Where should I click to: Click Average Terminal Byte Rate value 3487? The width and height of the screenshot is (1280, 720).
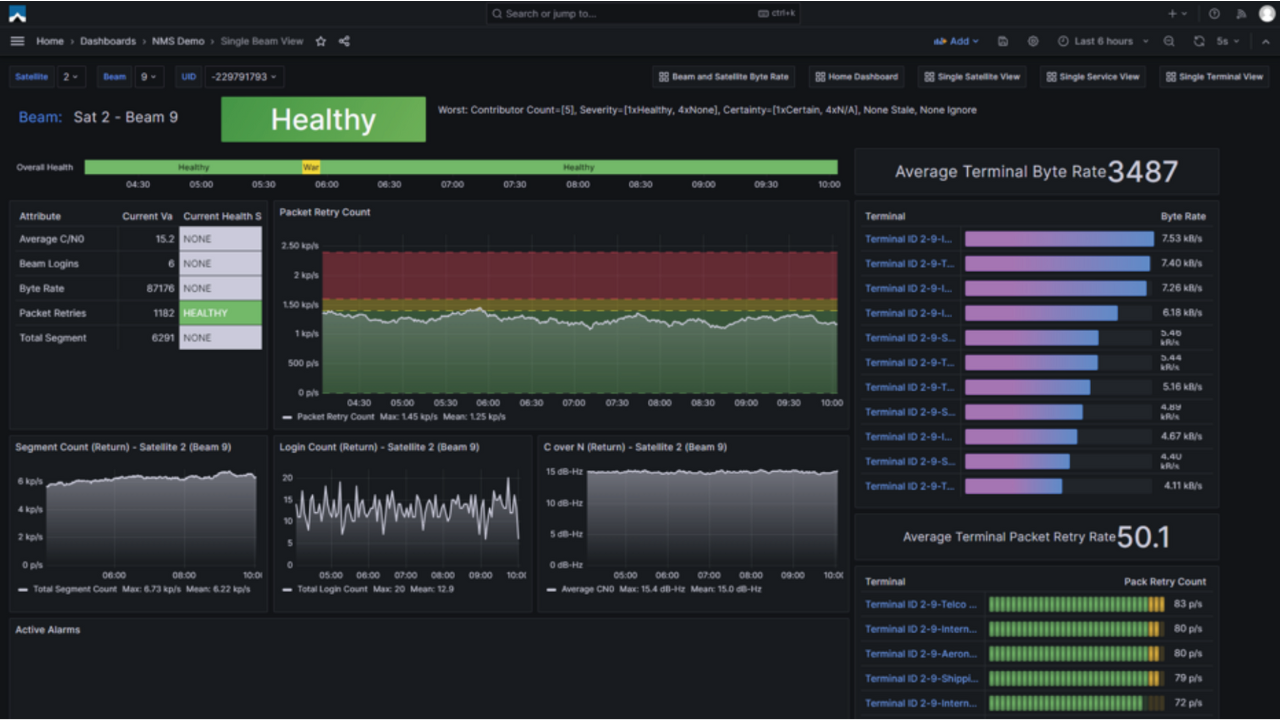point(1143,172)
